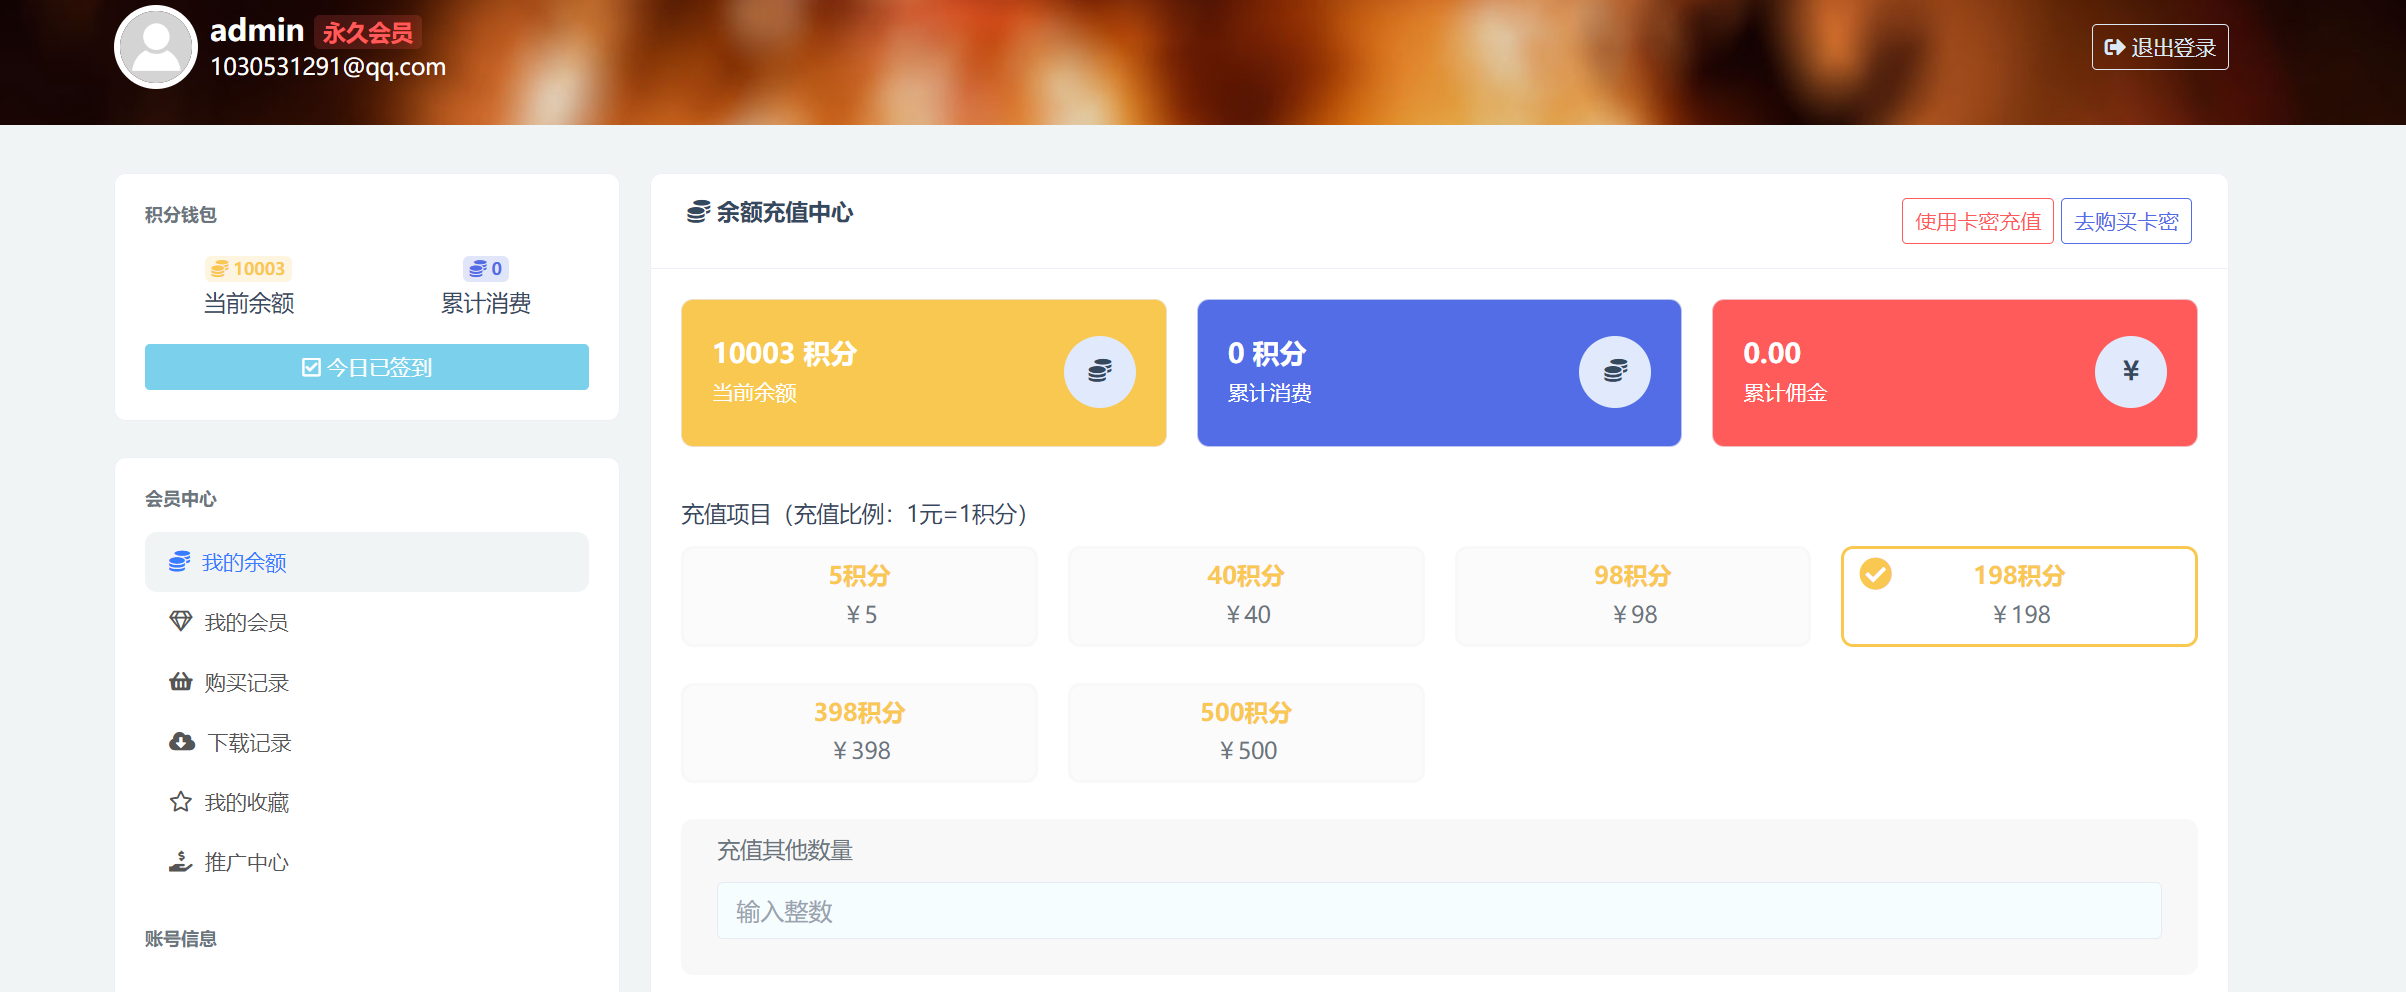
Task: Click the diamond icon beside 我的会员
Action: 180,622
